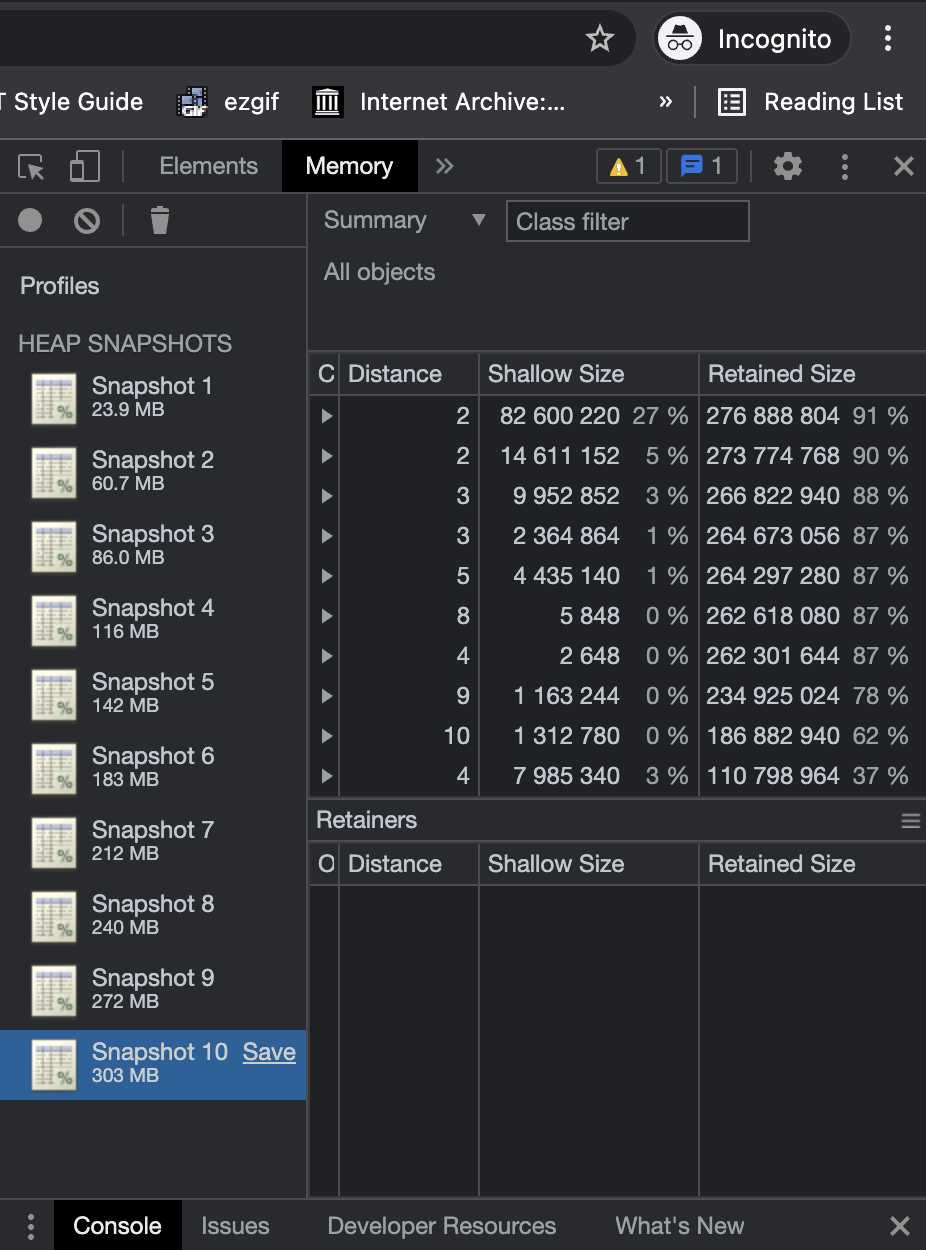The image size is (926, 1250).
Task: Click the issues flag icon showing 1
Action: point(701,166)
